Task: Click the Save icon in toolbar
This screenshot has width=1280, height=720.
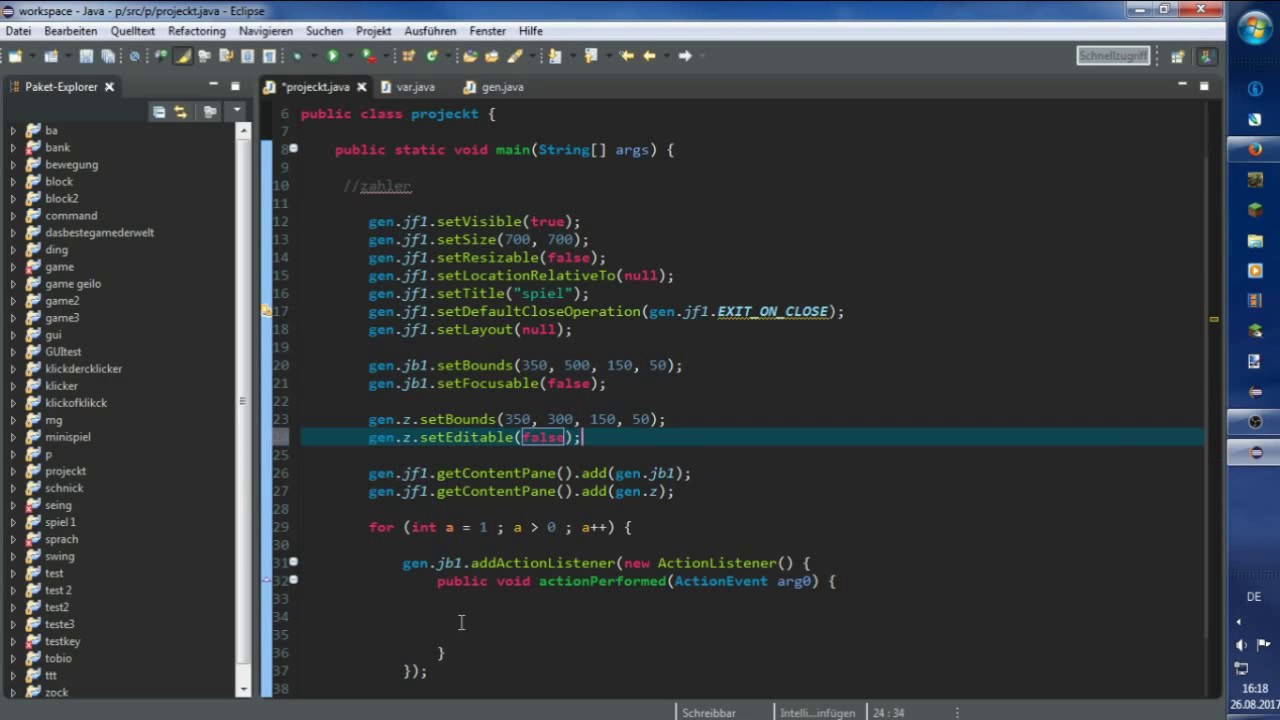Action: 86,56
